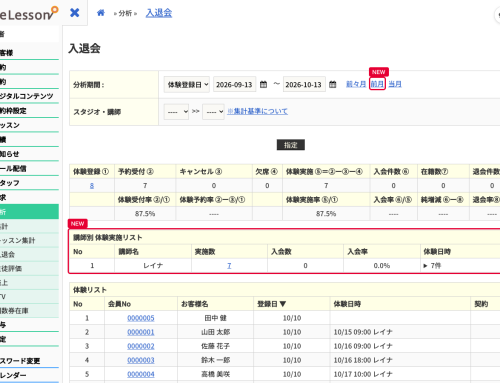Open calendar picker for the start date 2026-09-13

(x=263, y=84)
